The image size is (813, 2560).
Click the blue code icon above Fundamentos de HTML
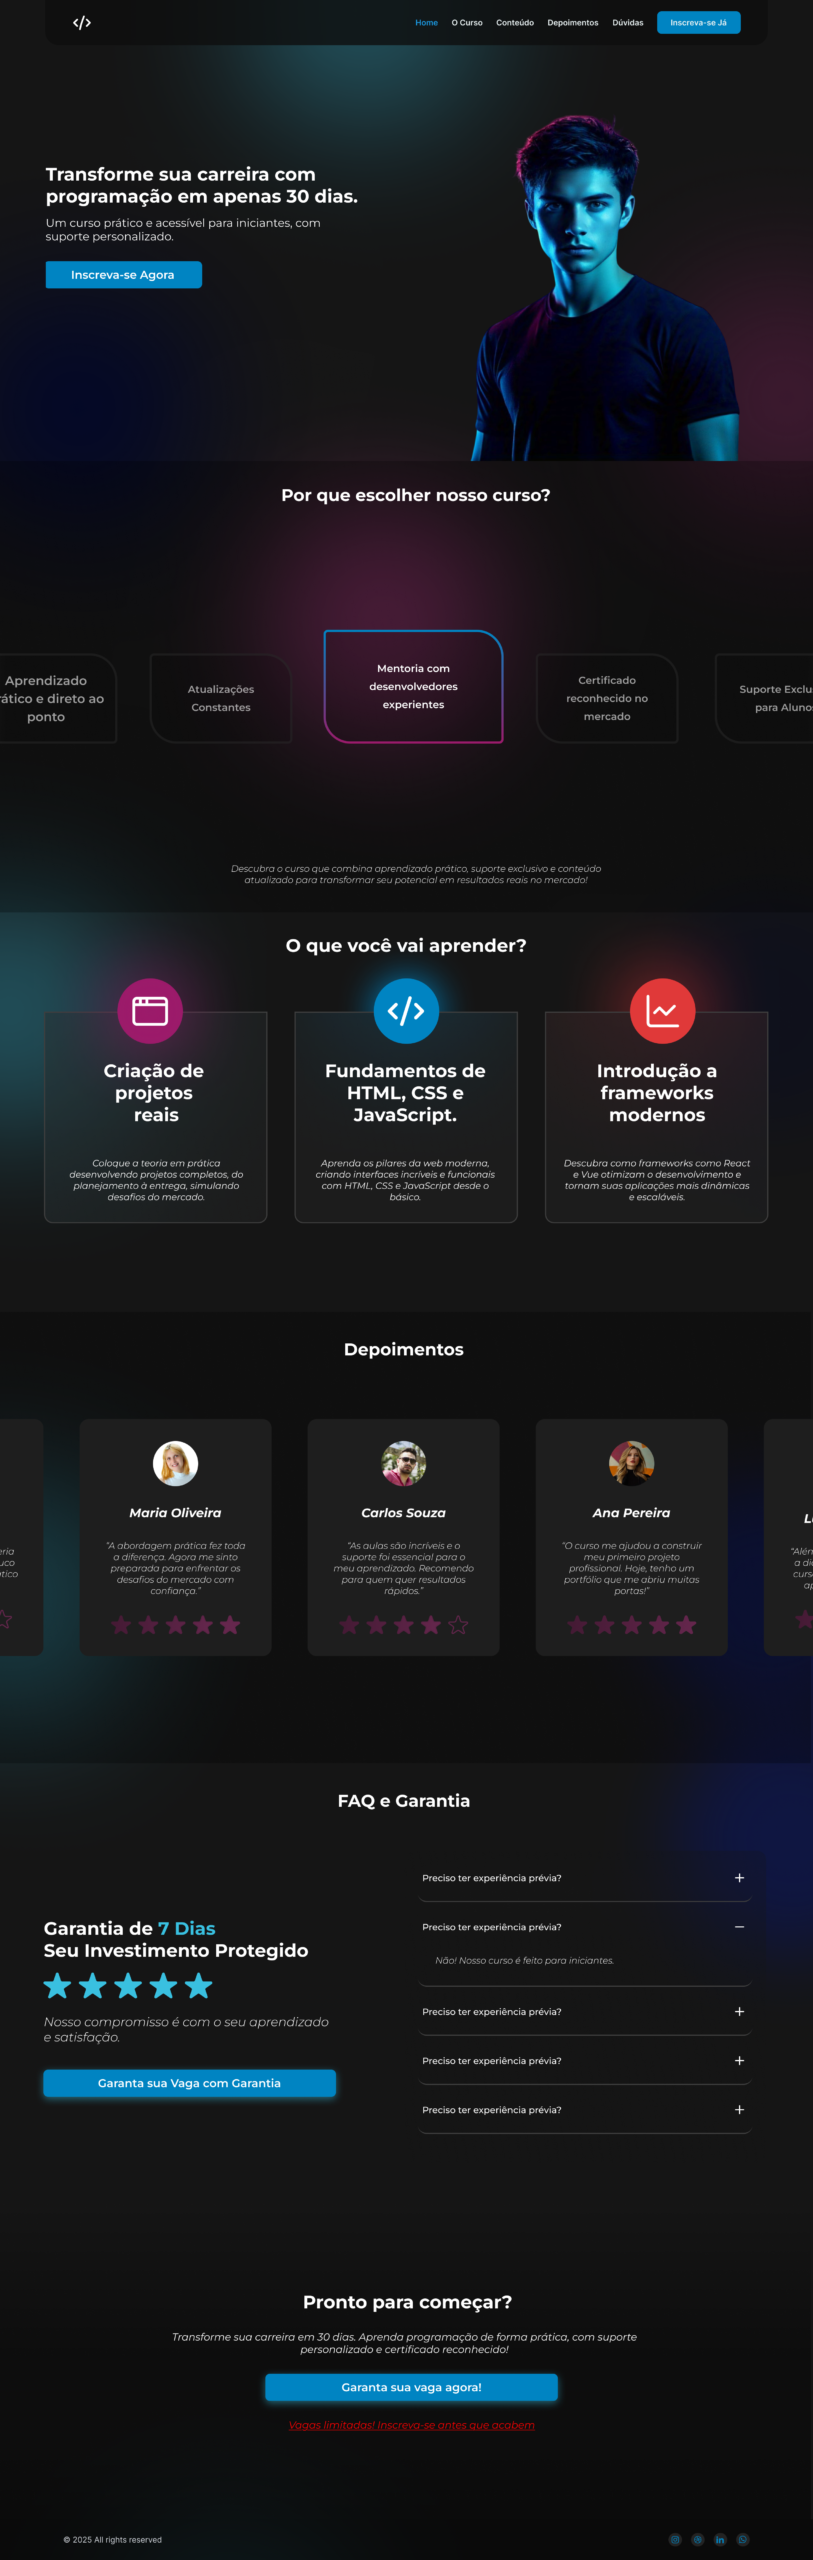coord(406,1011)
